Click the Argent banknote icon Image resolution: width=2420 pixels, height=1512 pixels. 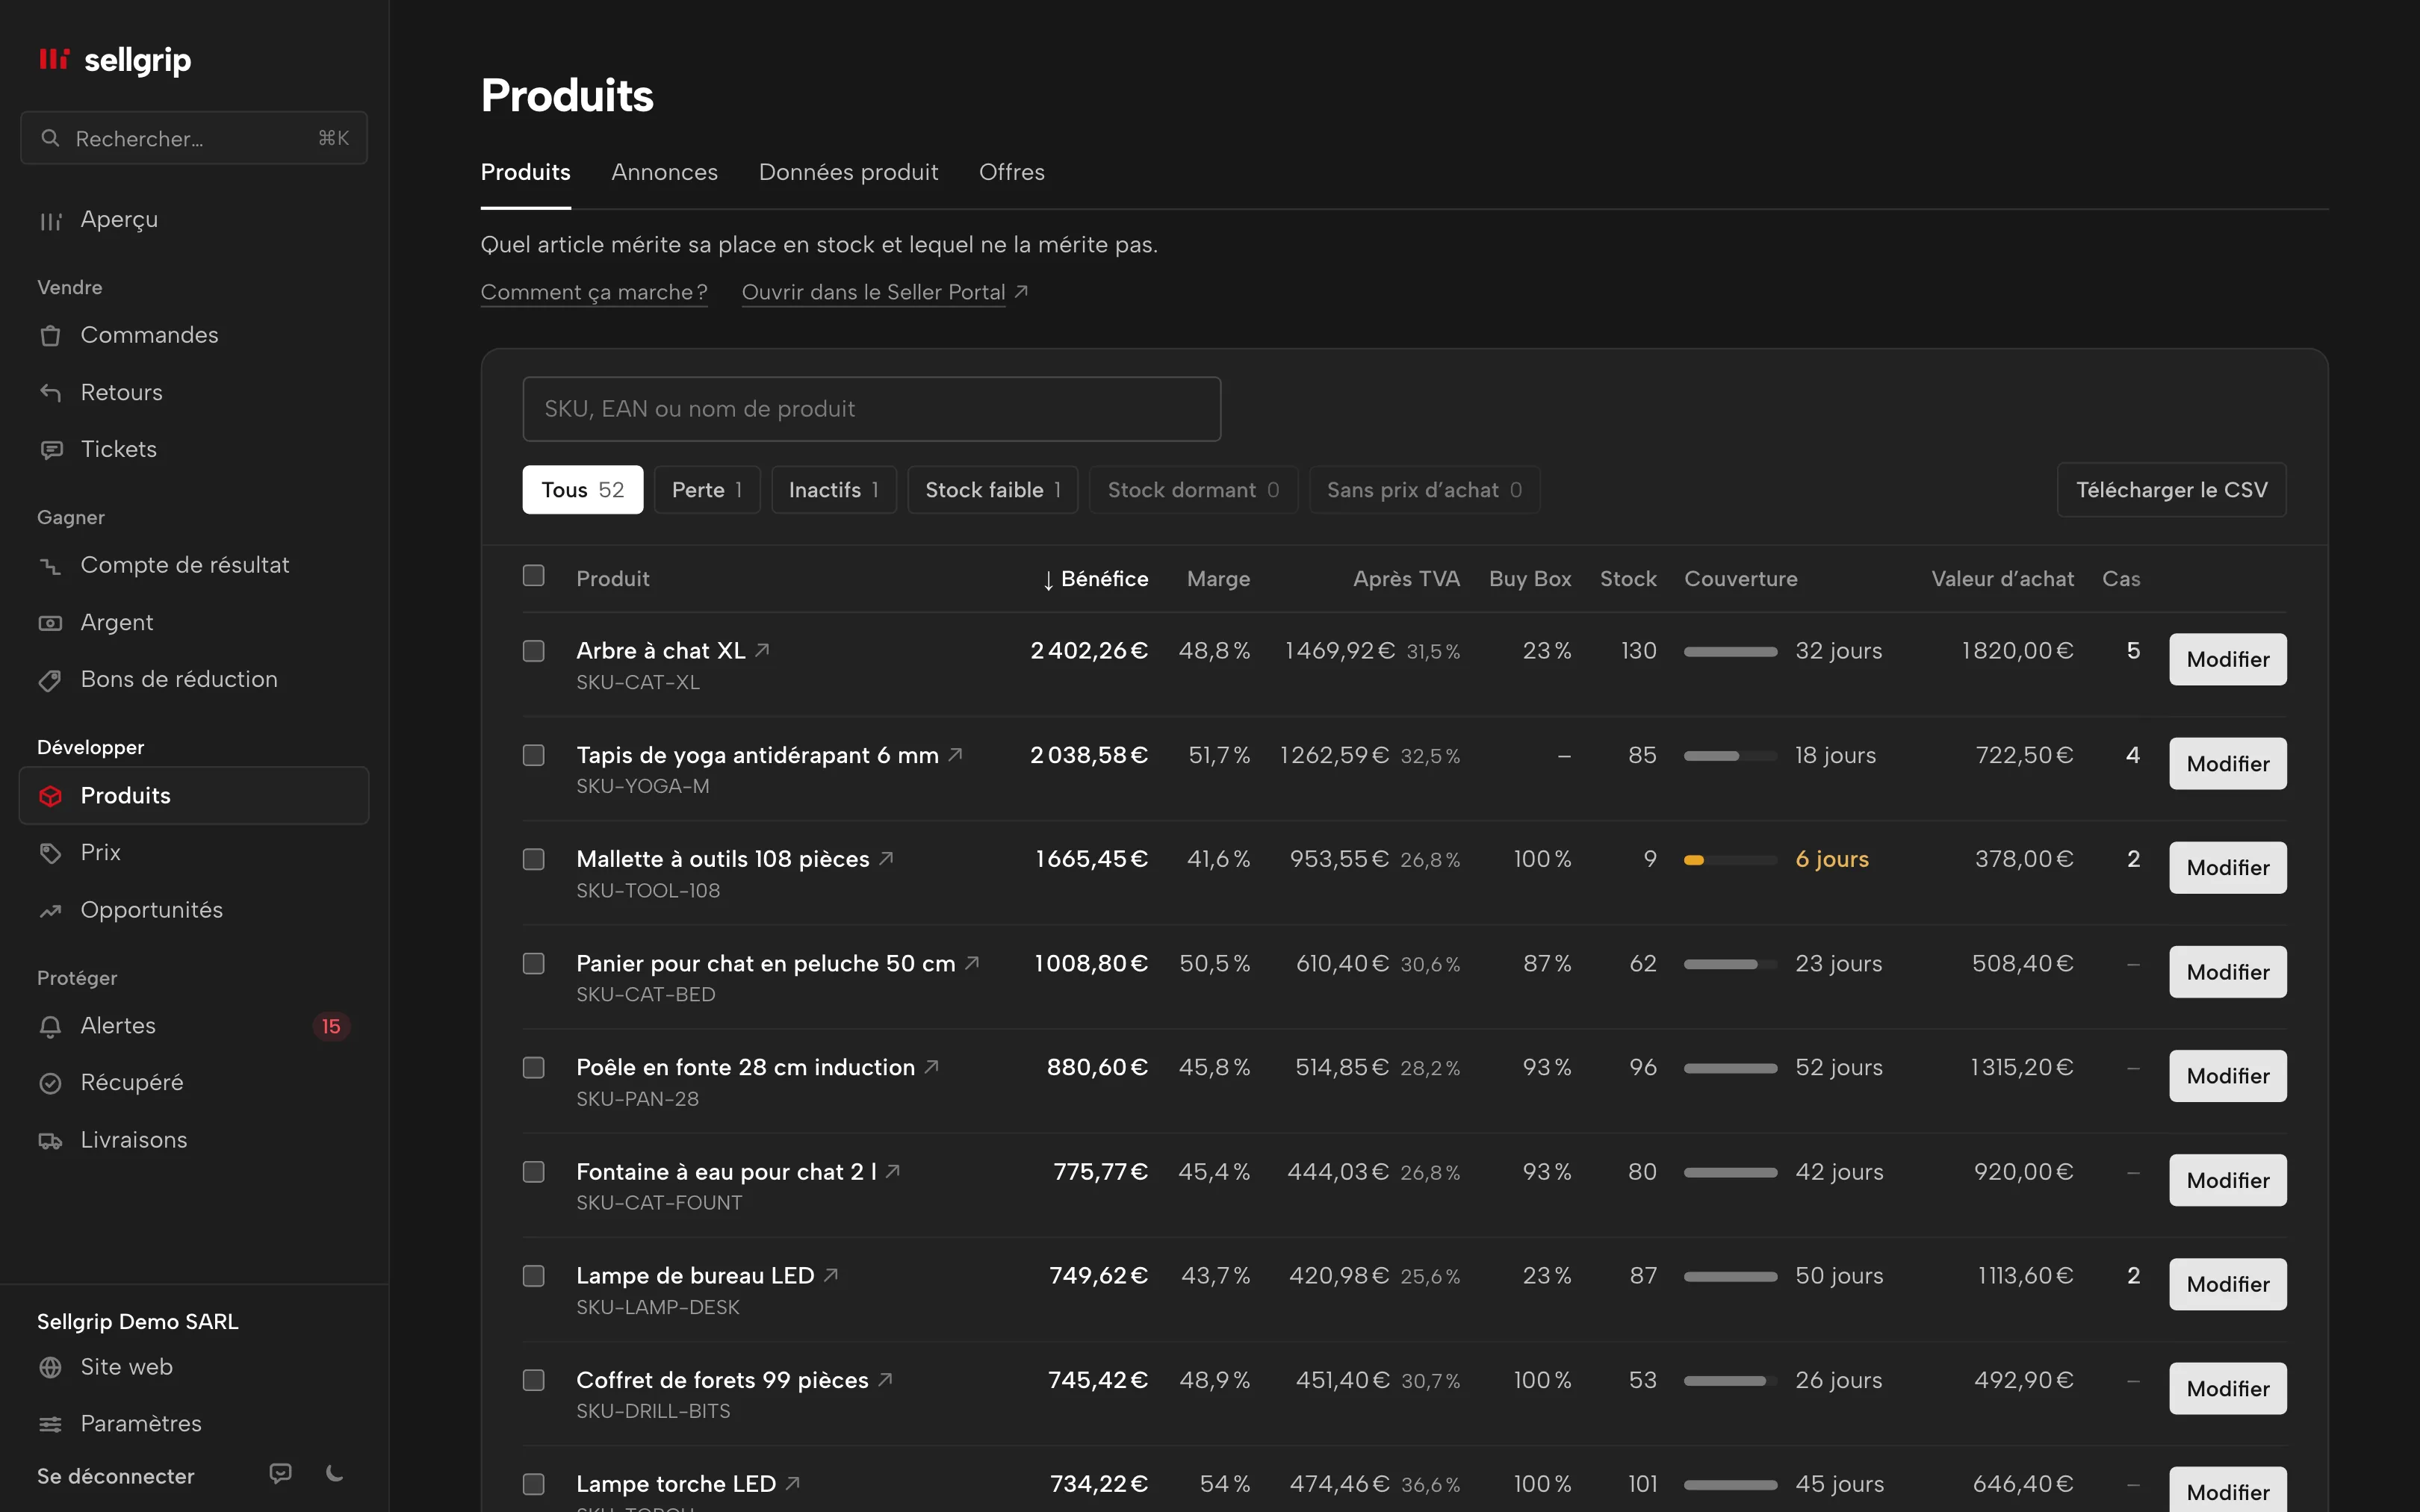coord(50,623)
